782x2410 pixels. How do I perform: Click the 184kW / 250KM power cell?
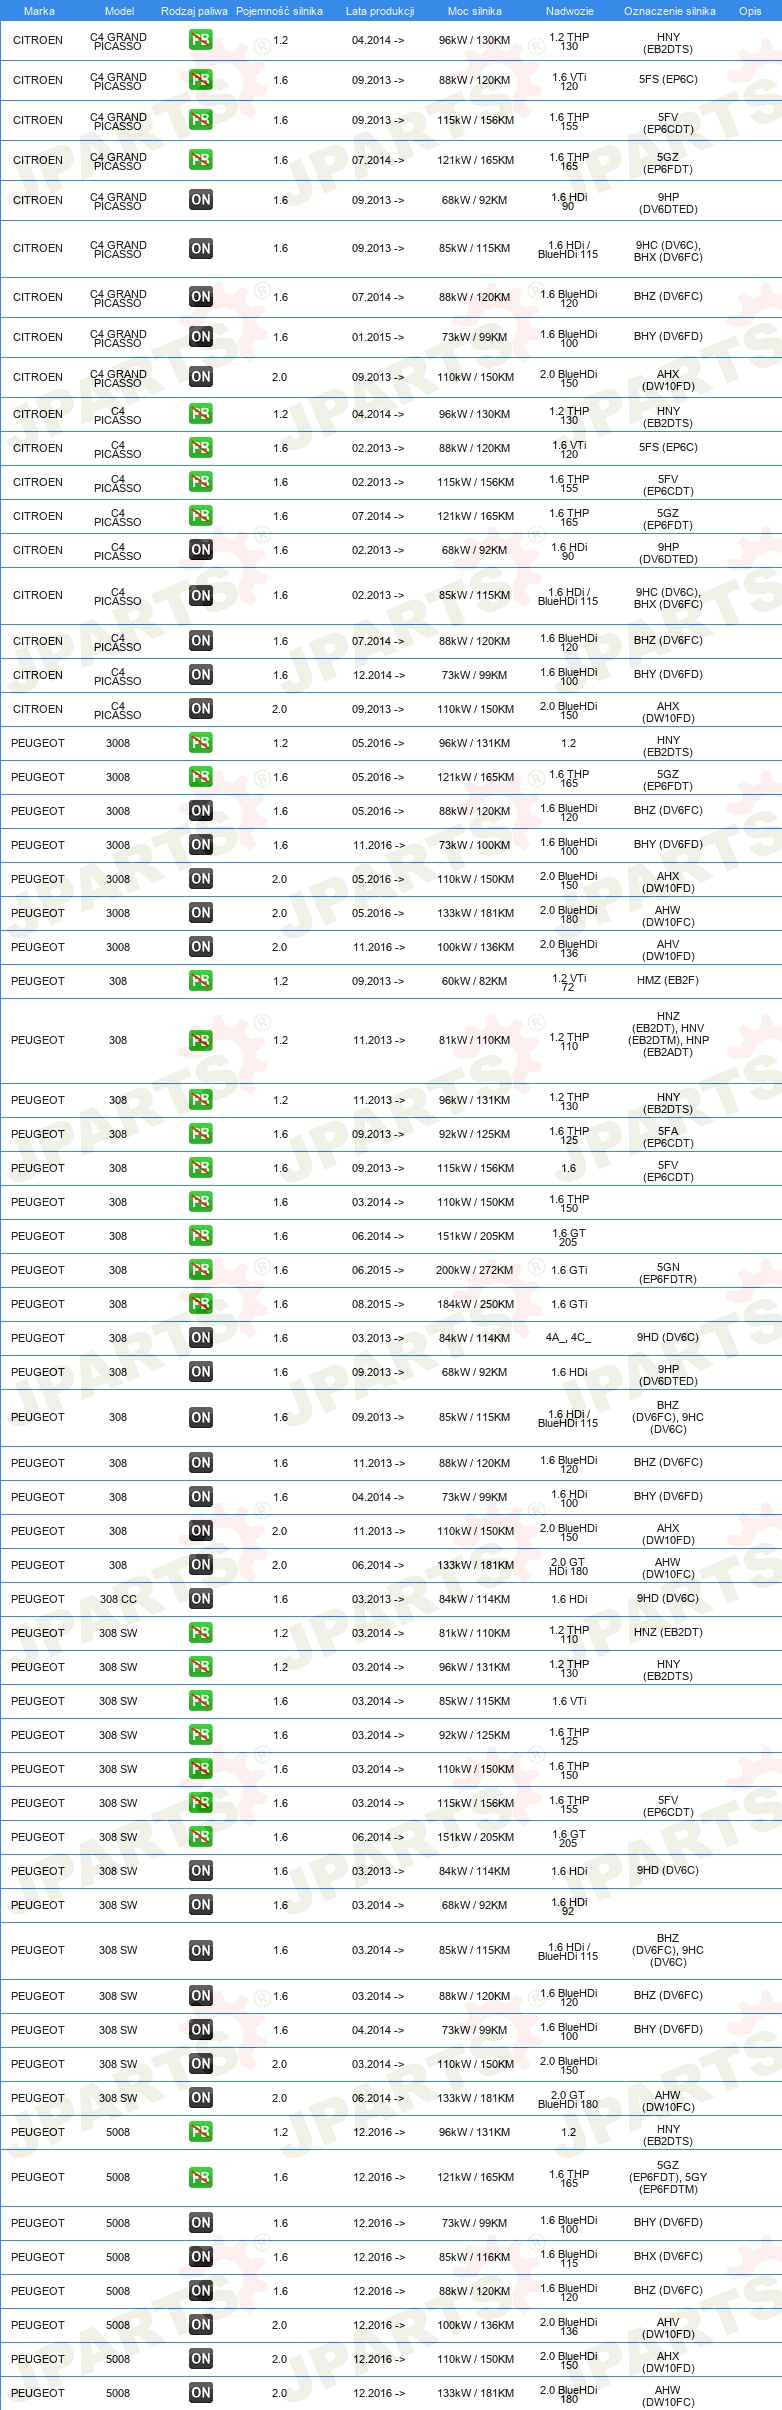476,1304
